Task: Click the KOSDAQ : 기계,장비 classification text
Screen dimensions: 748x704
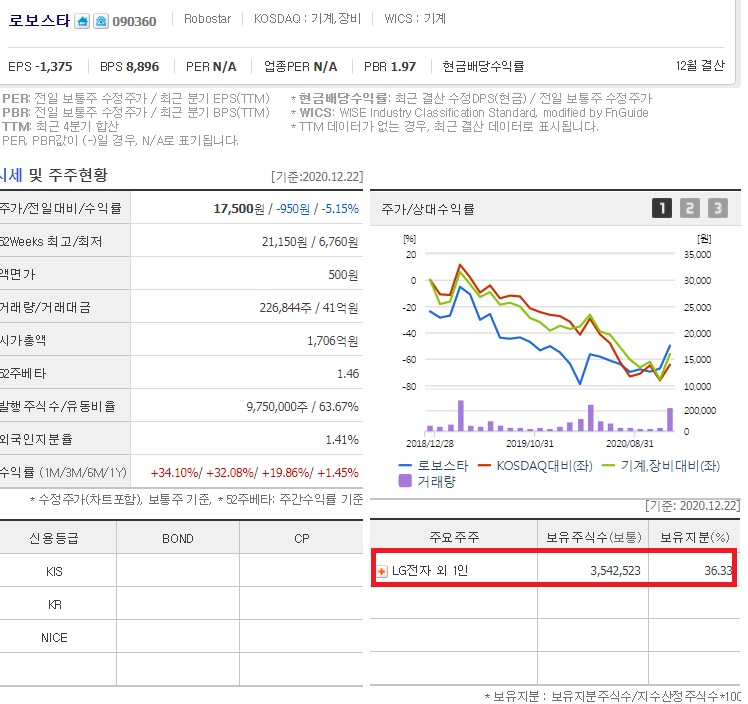Action: [307, 19]
